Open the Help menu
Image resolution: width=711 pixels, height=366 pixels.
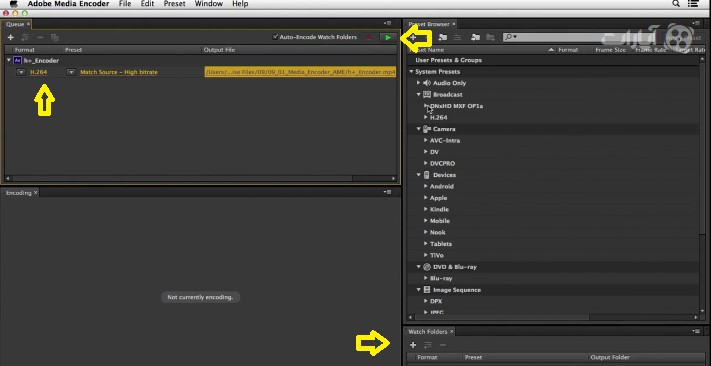coord(240,4)
